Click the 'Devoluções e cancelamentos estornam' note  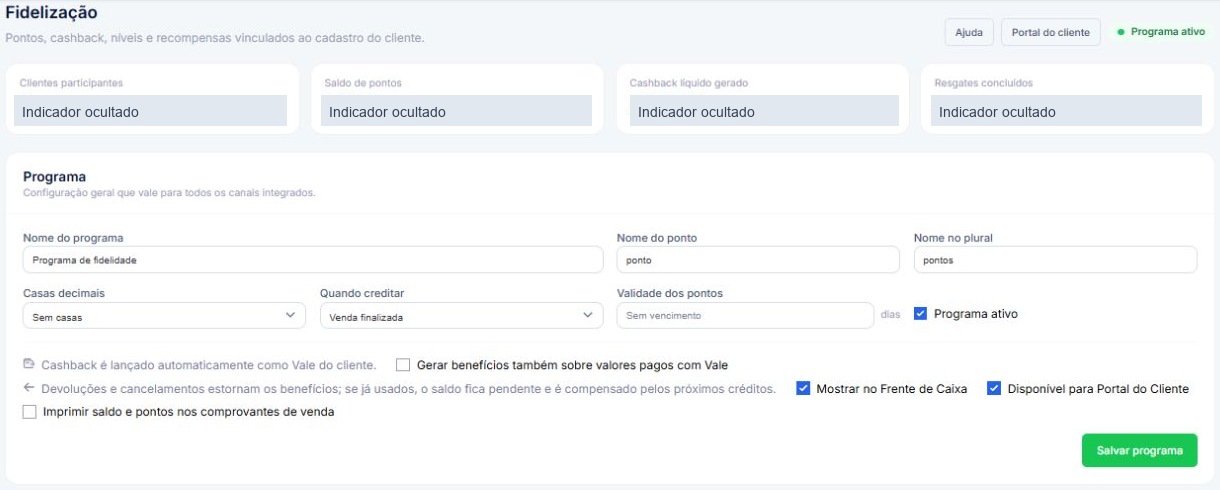[x=408, y=389]
